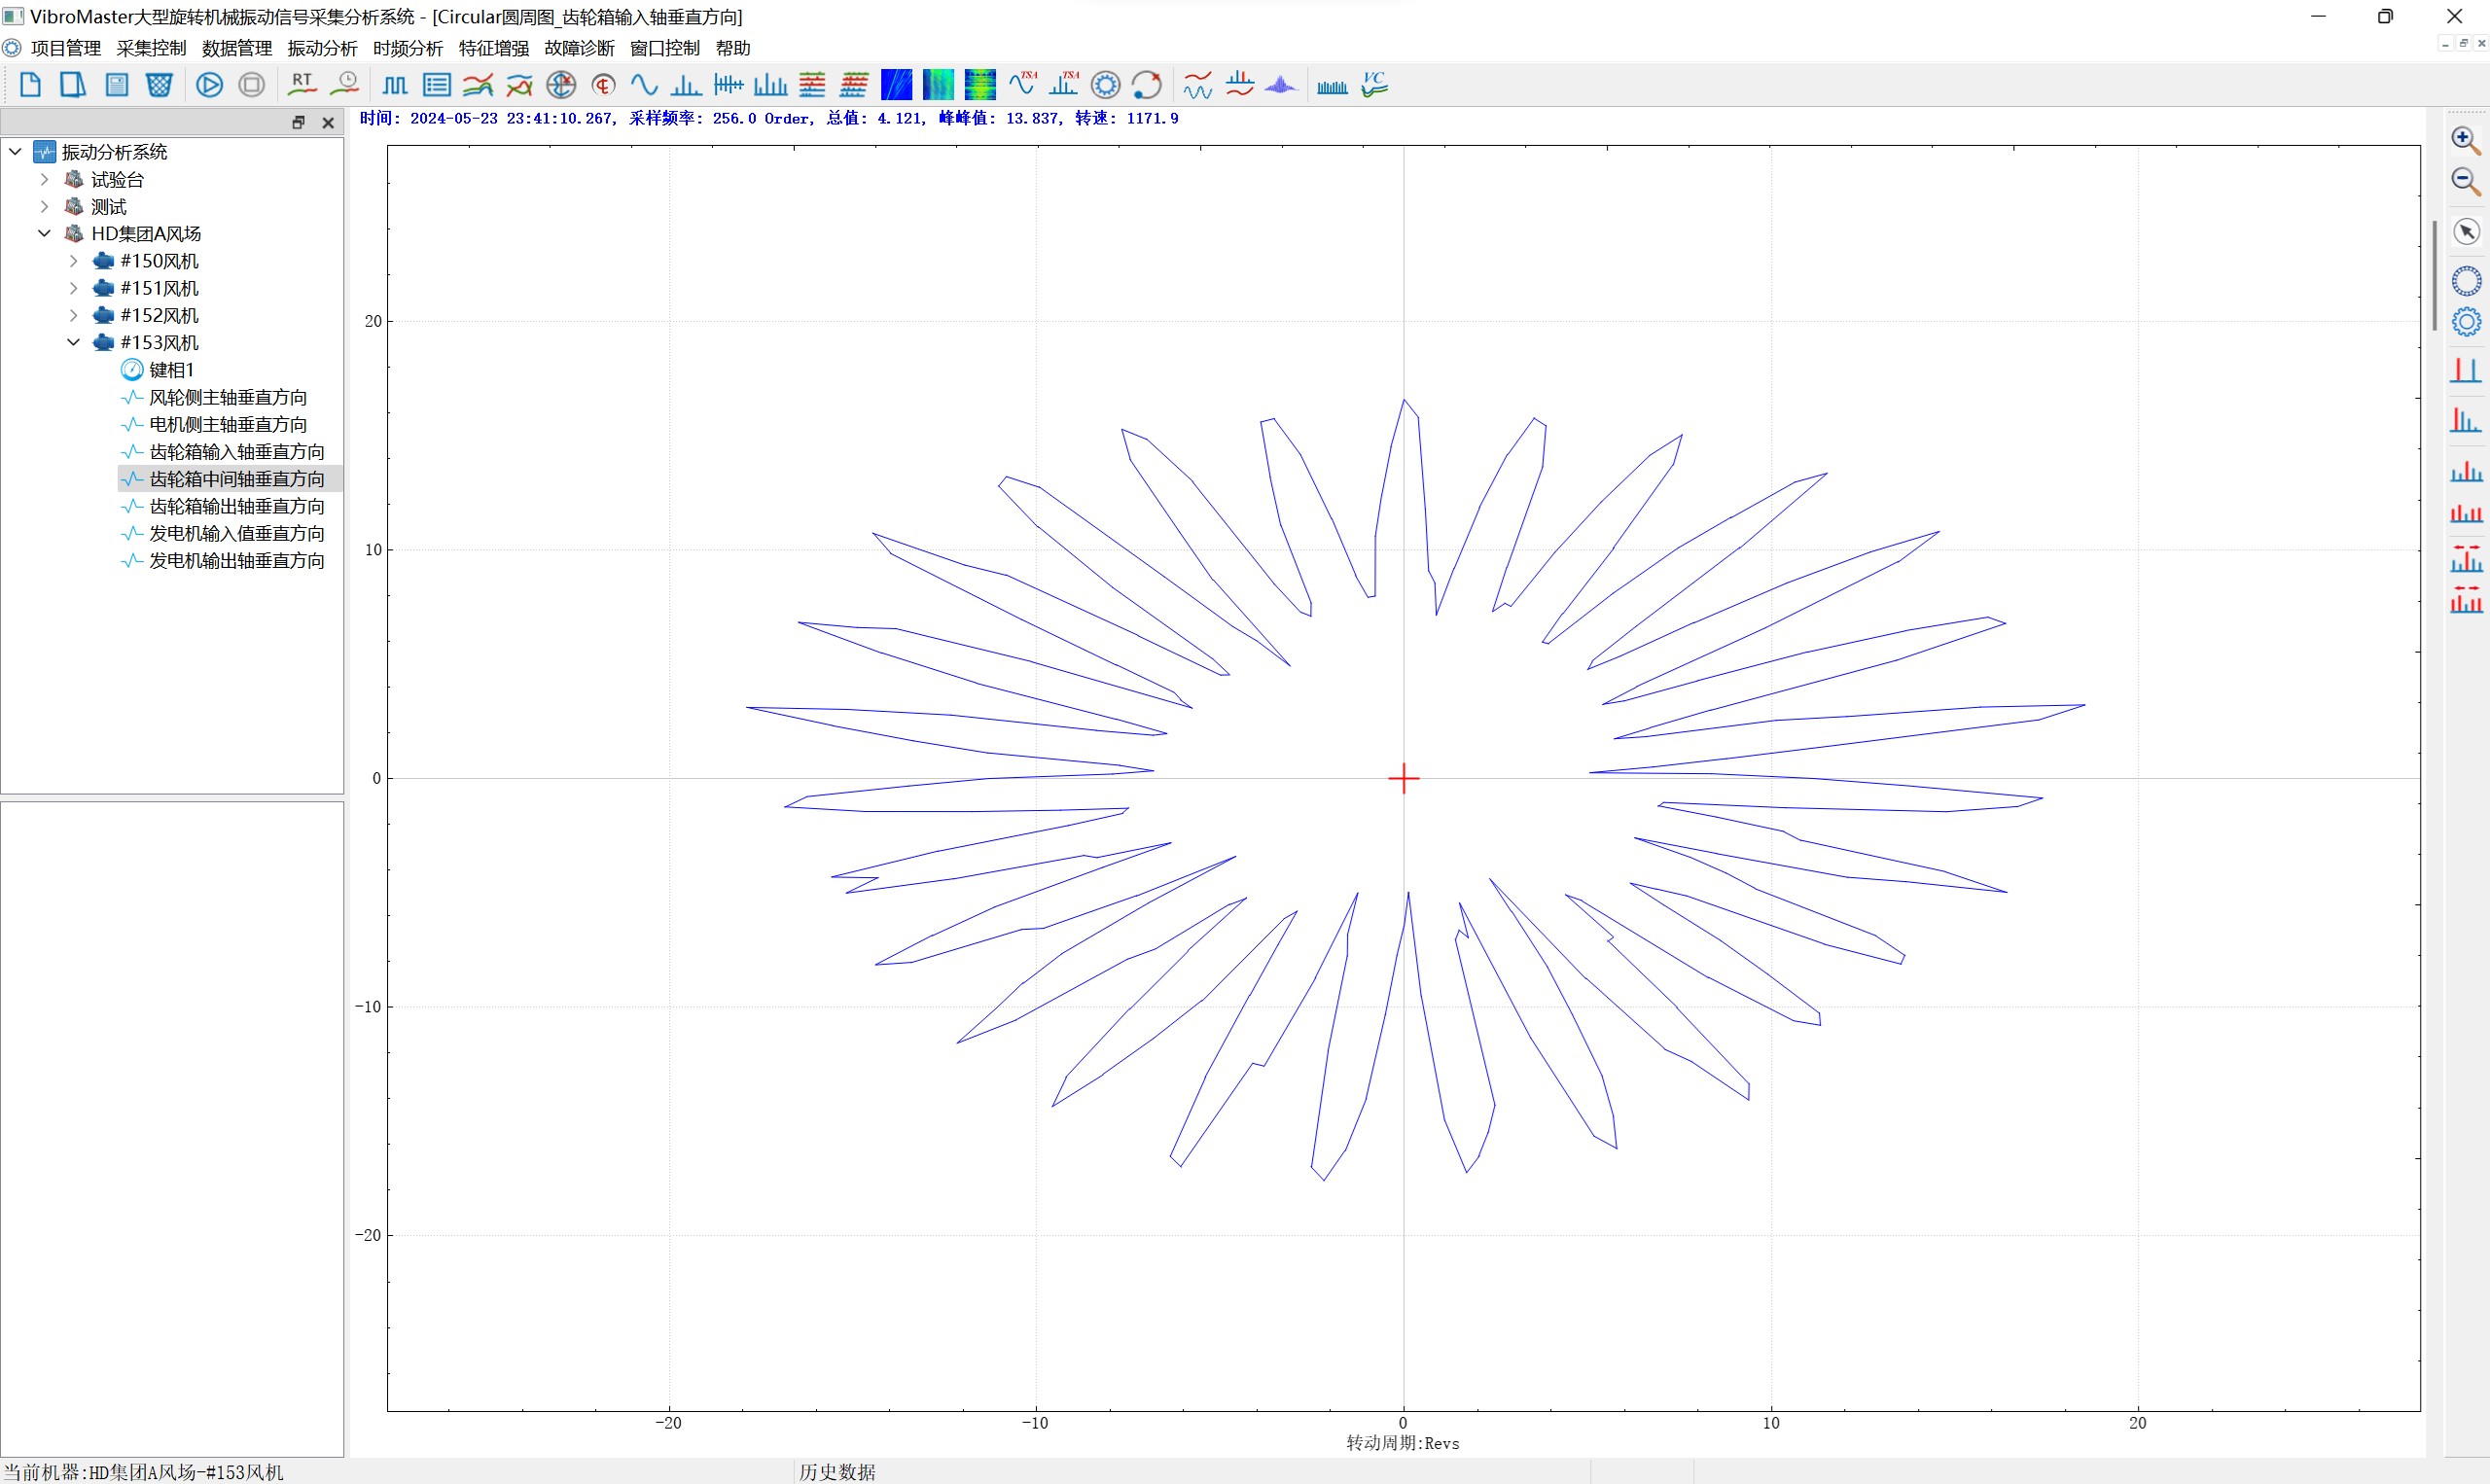Collapse the HD集团A风场 node
Screen dimensions: 2490x1484
44,233
